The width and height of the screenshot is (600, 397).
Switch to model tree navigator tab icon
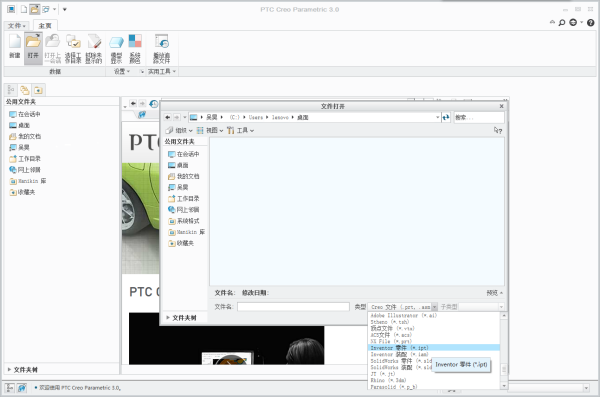(x=11, y=90)
